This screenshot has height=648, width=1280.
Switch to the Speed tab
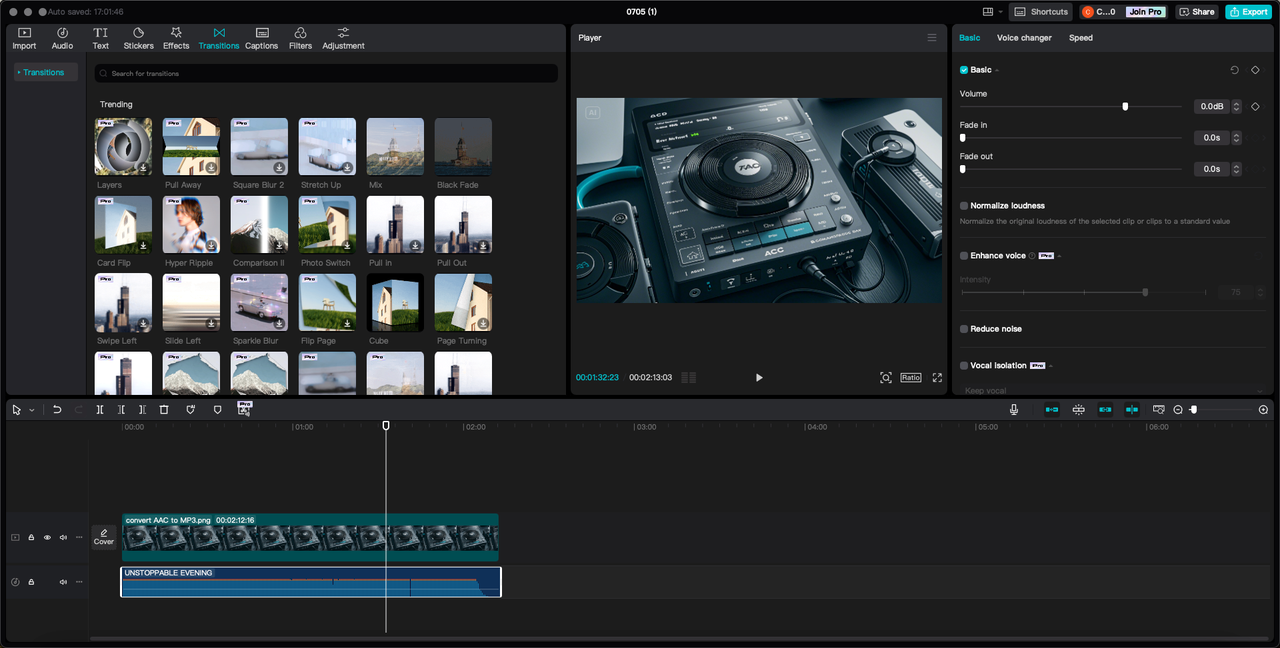point(1081,38)
